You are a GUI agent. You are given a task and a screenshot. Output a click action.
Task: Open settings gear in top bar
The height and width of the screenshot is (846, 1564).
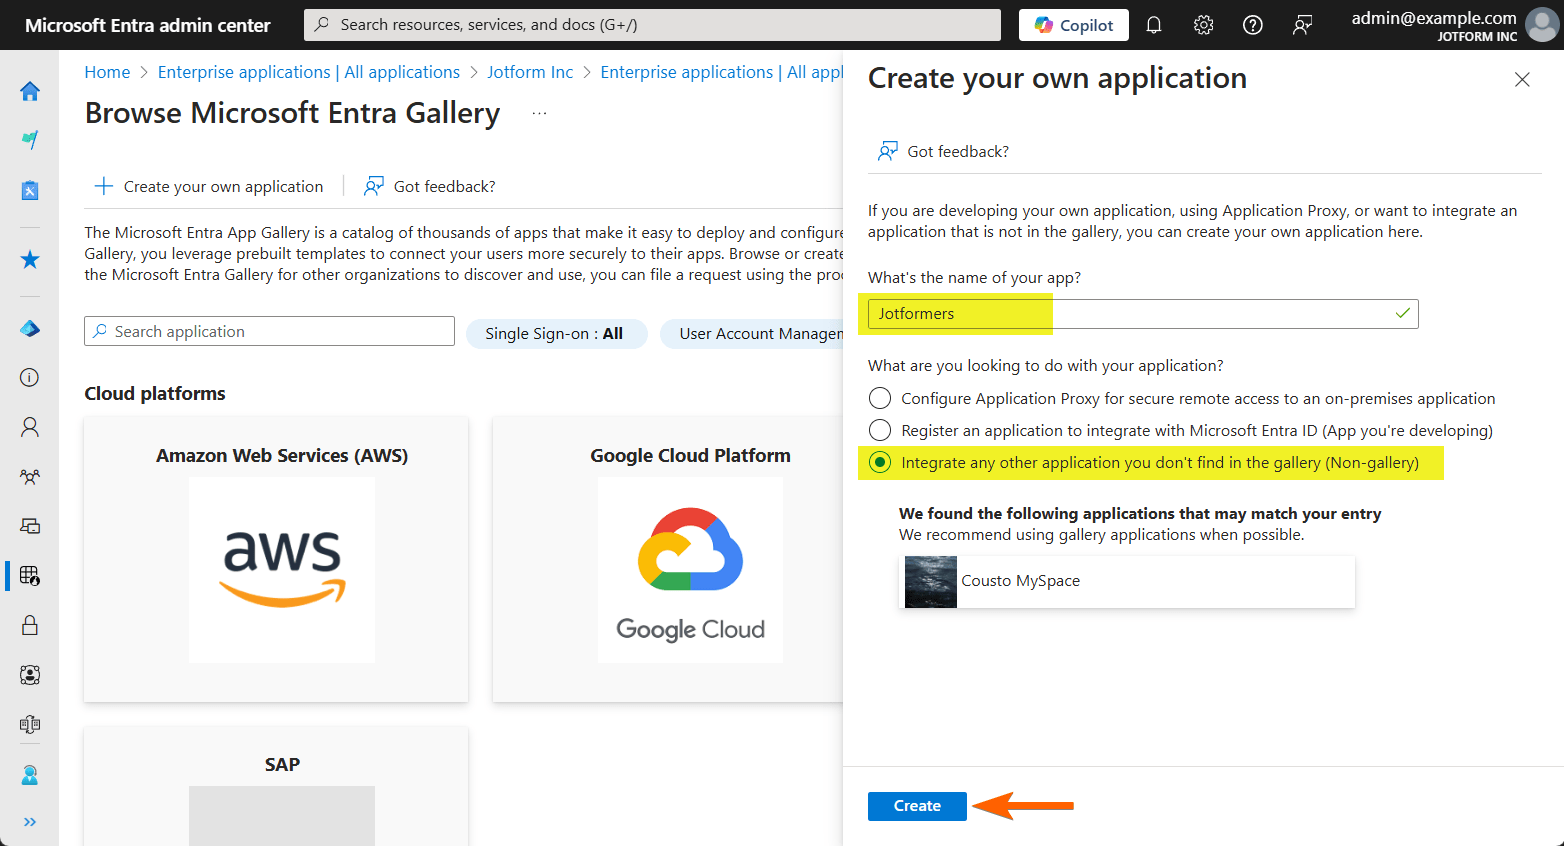(1203, 25)
